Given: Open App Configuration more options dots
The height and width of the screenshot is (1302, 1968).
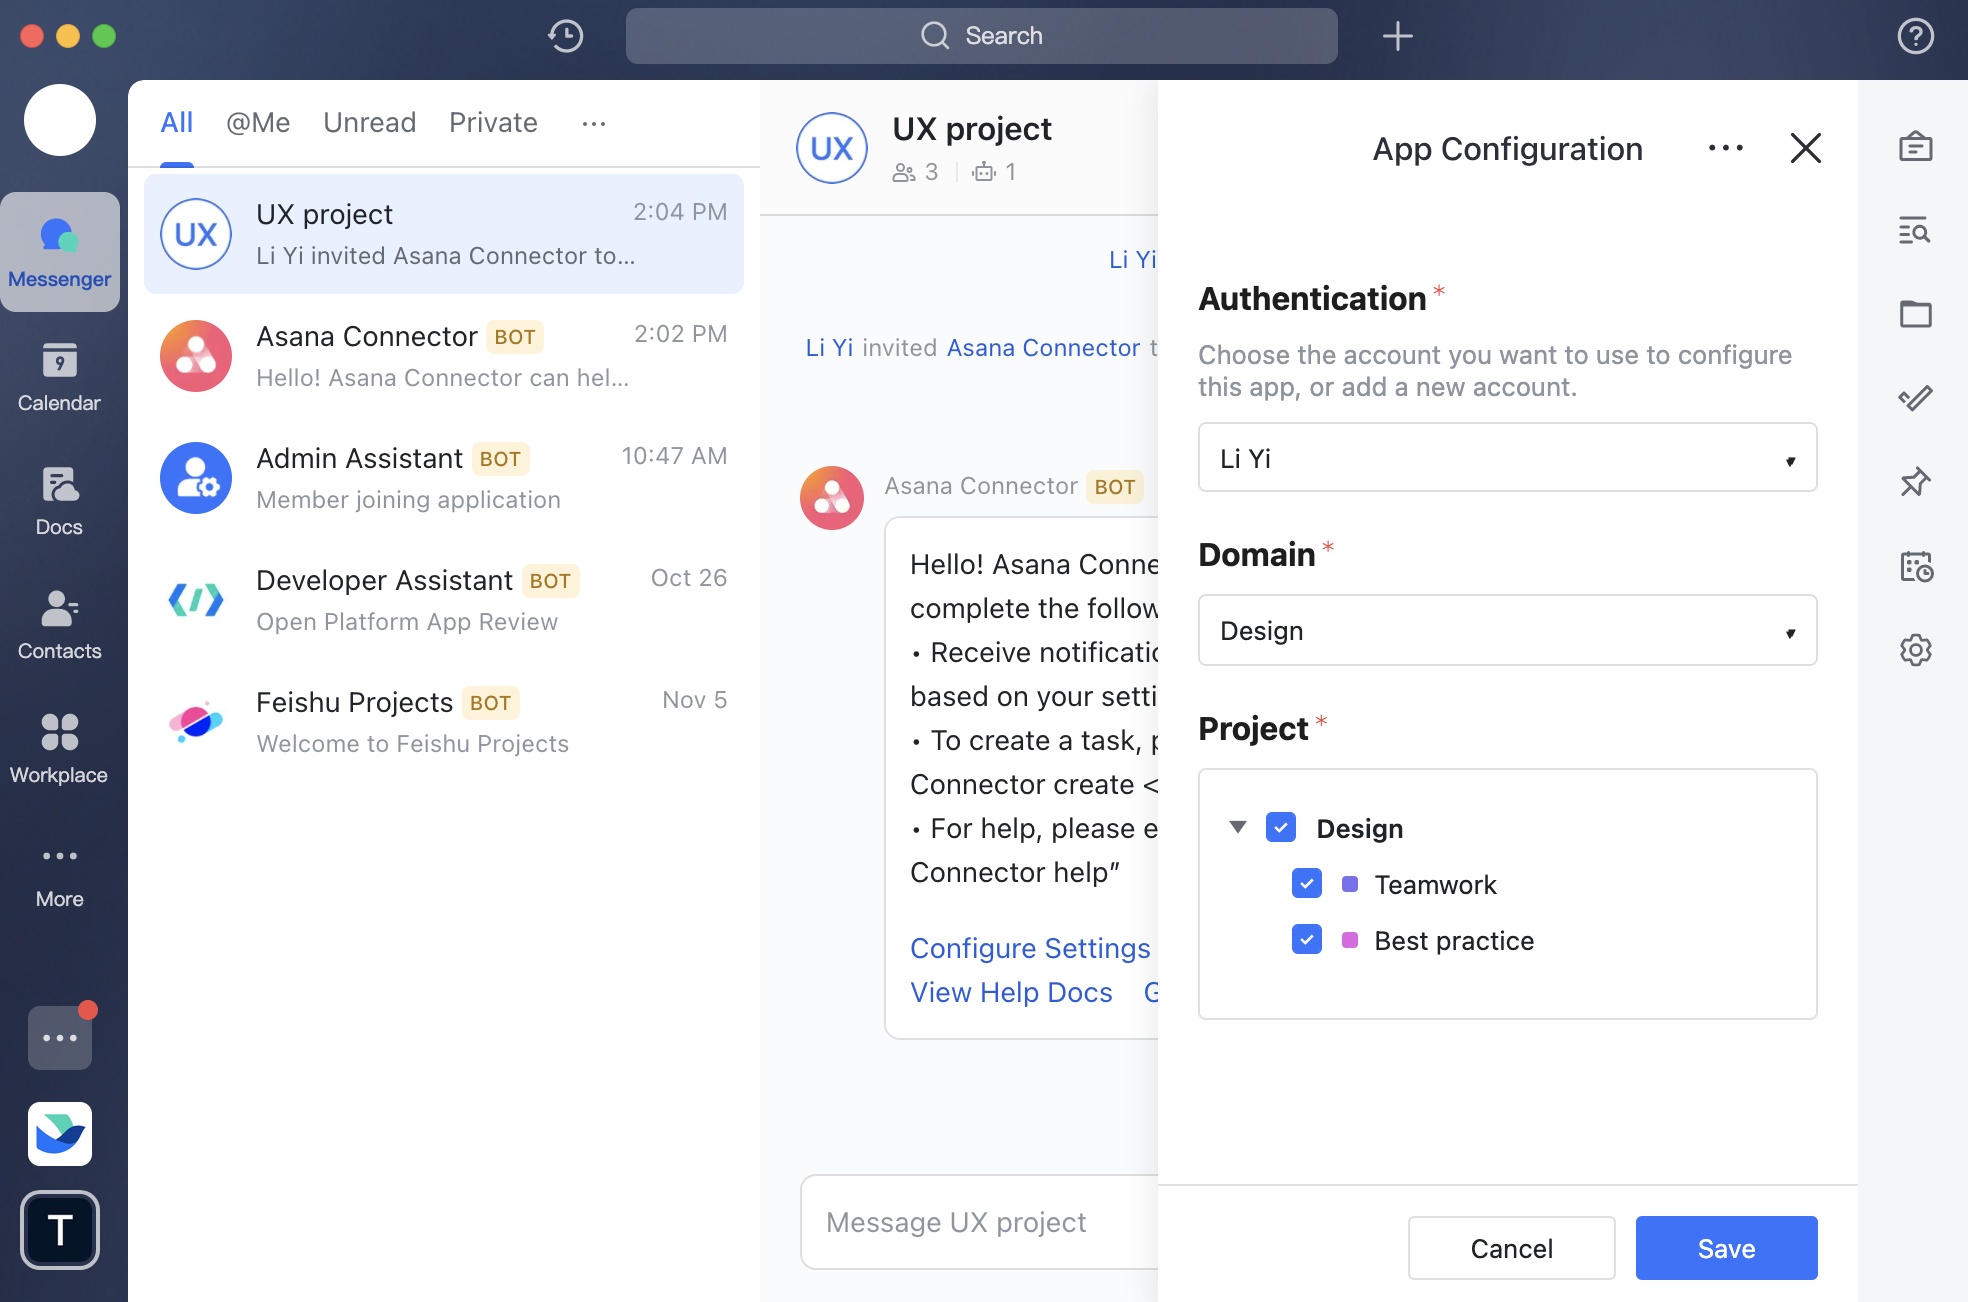Looking at the screenshot, I should click(1725, 148).
